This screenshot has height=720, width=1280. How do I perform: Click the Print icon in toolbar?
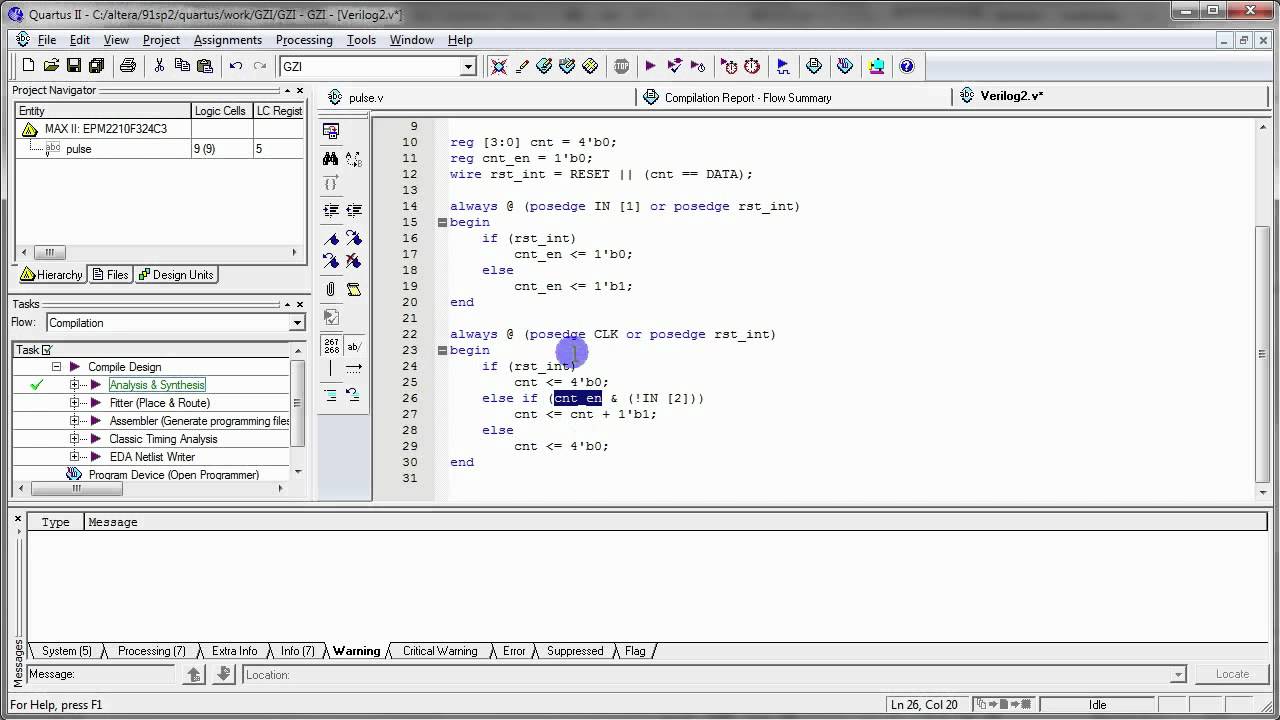click(x=128, y=66)
